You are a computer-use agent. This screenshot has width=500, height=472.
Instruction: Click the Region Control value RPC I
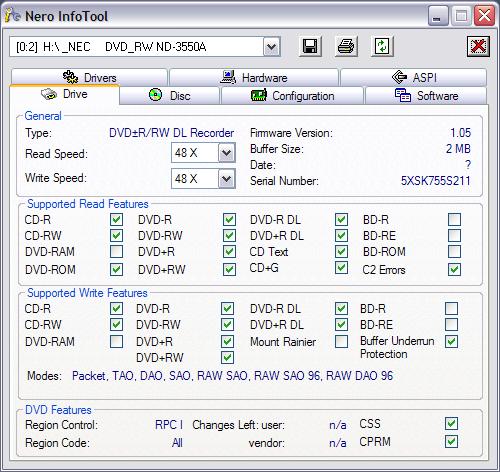tap(169, 425)
